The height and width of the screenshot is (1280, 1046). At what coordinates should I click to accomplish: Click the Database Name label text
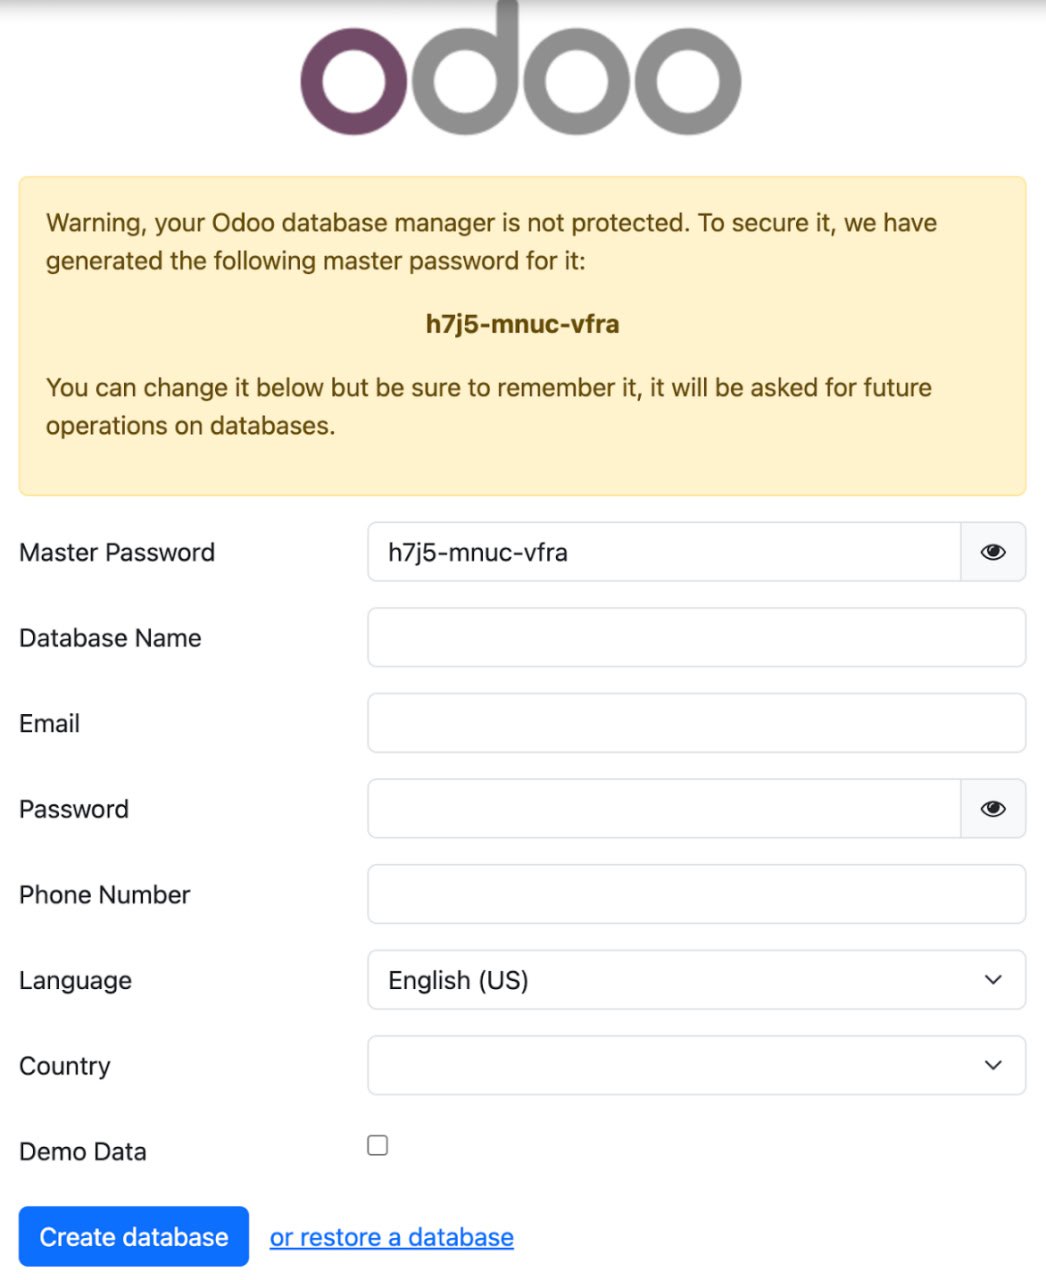110,638
